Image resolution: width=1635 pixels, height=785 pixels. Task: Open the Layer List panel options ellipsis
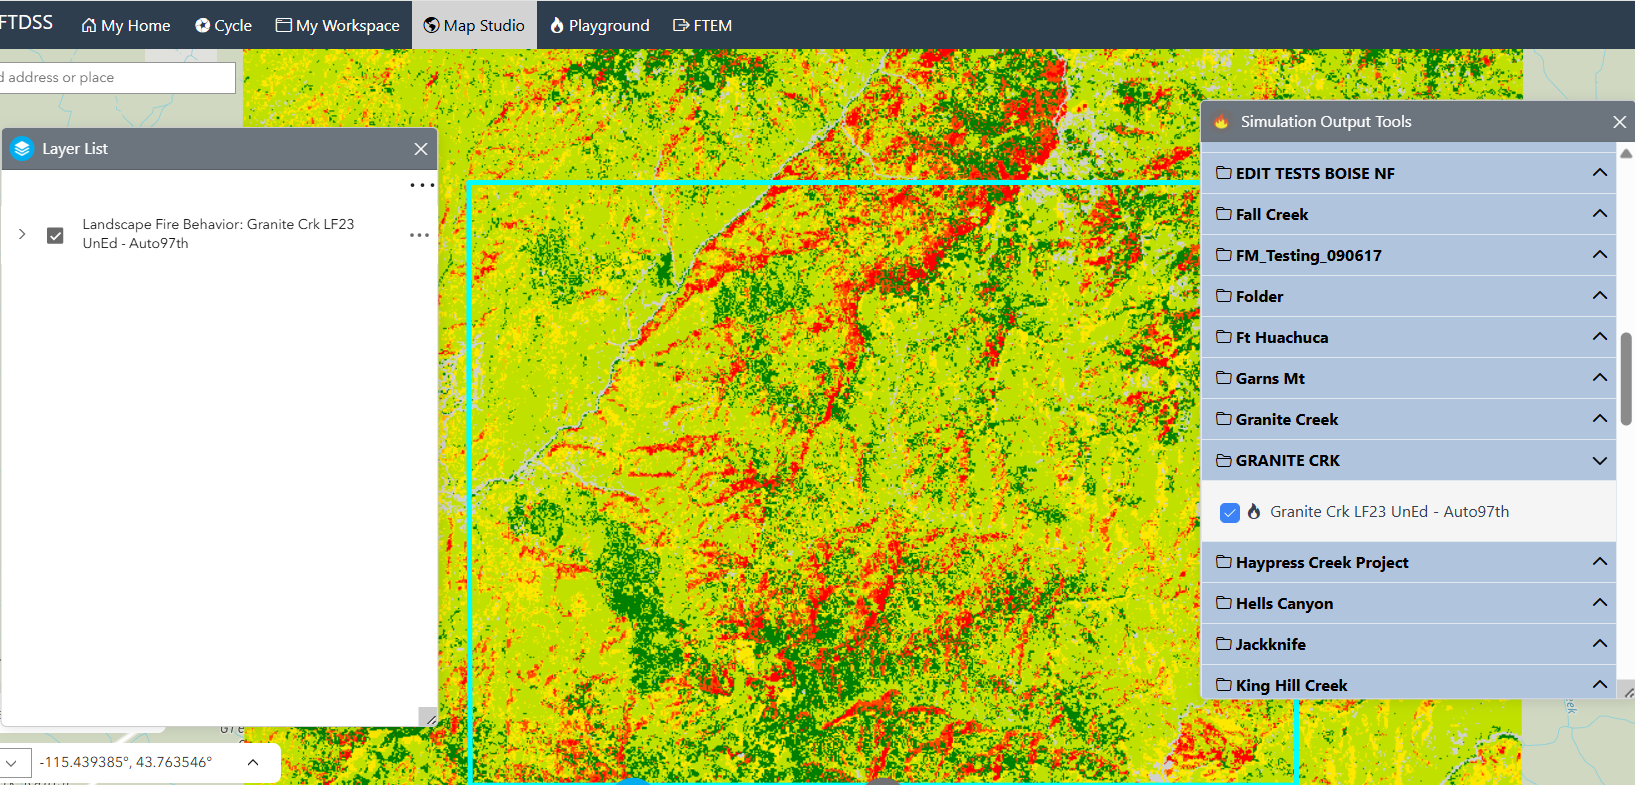[x=422, y=185]
